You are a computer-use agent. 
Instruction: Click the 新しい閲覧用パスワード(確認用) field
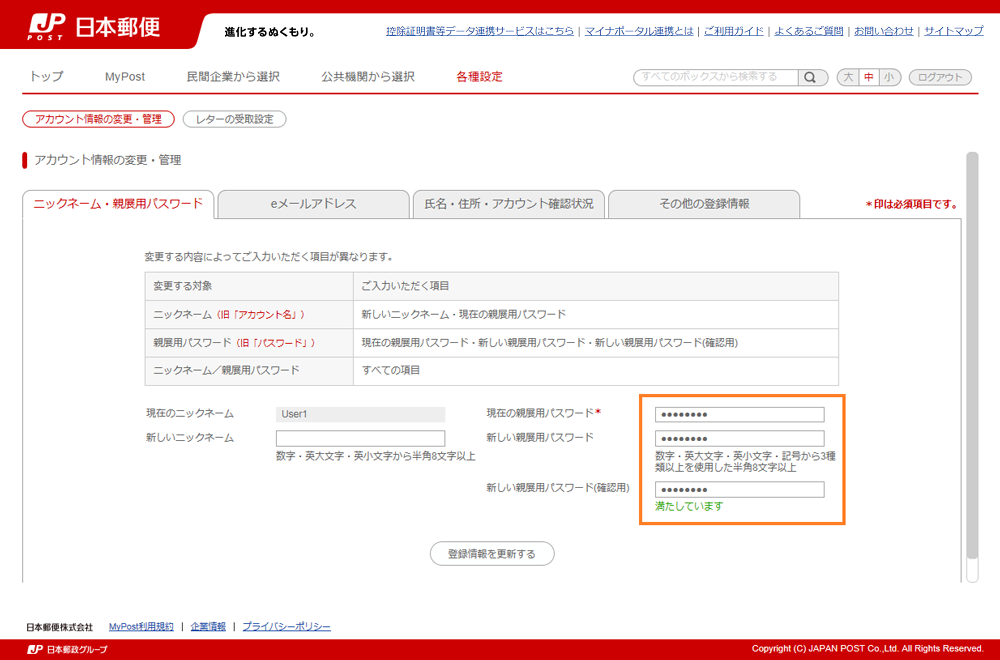click(x=739, y=490)
